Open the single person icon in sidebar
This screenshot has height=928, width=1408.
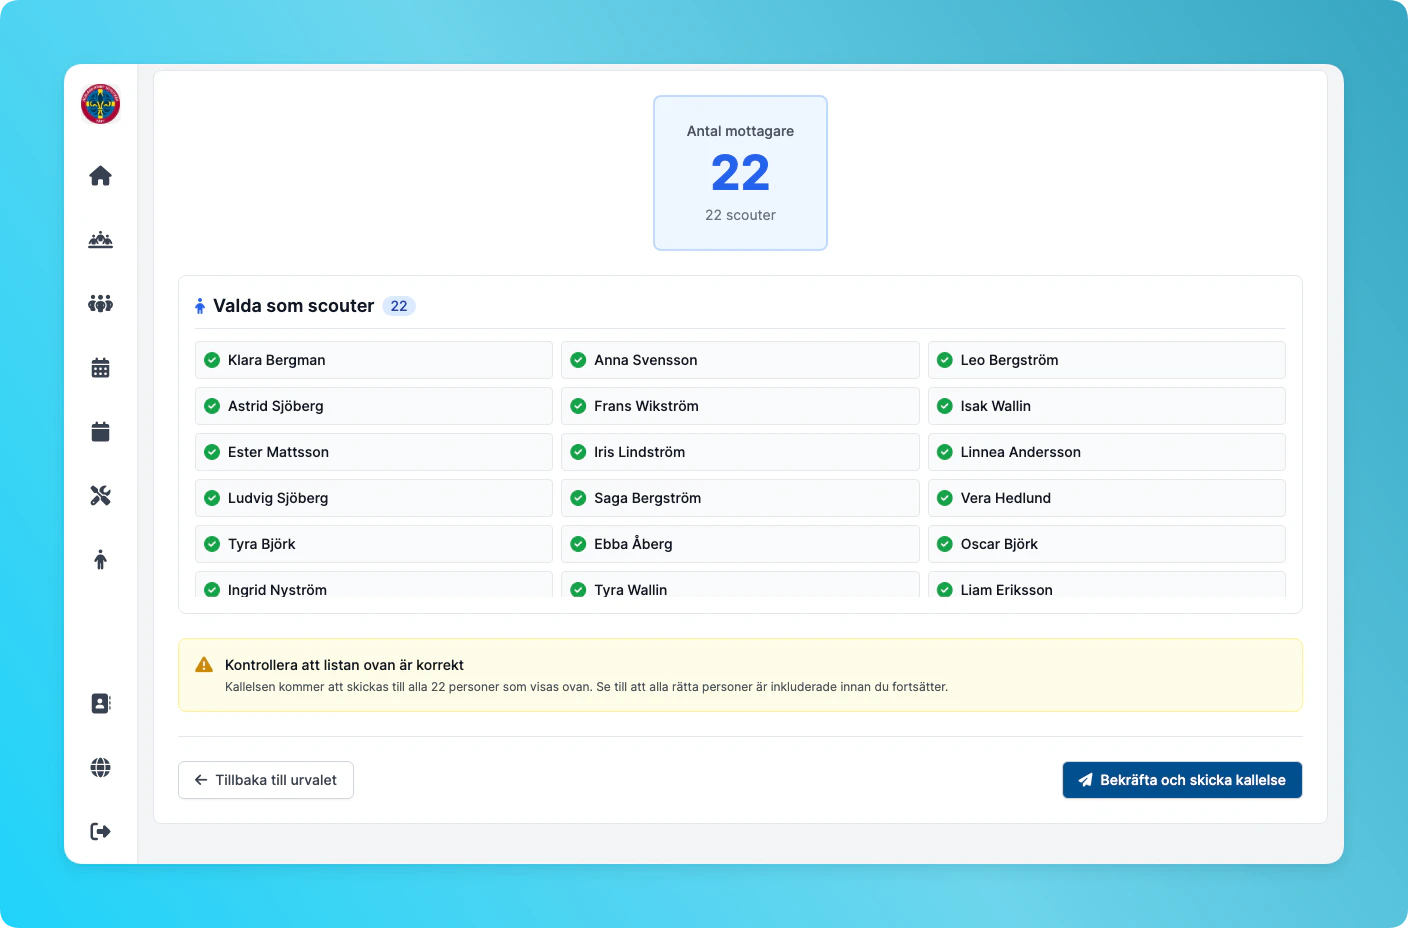pos(100,560)
